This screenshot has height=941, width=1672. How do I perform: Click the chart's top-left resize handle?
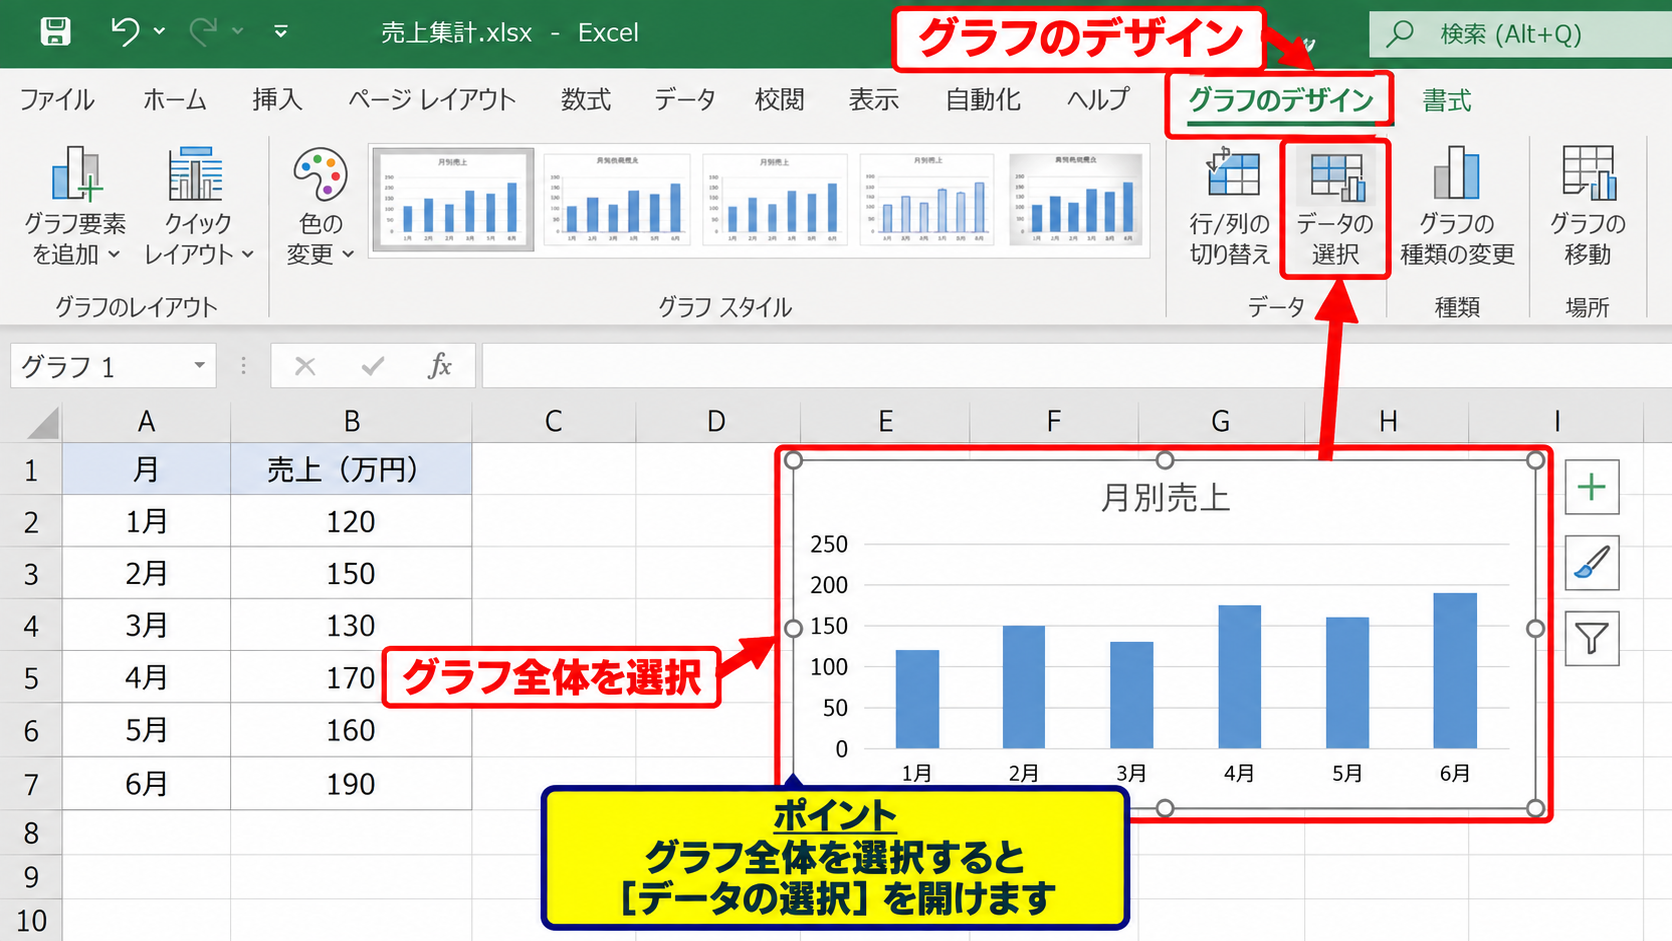point(793,460)
